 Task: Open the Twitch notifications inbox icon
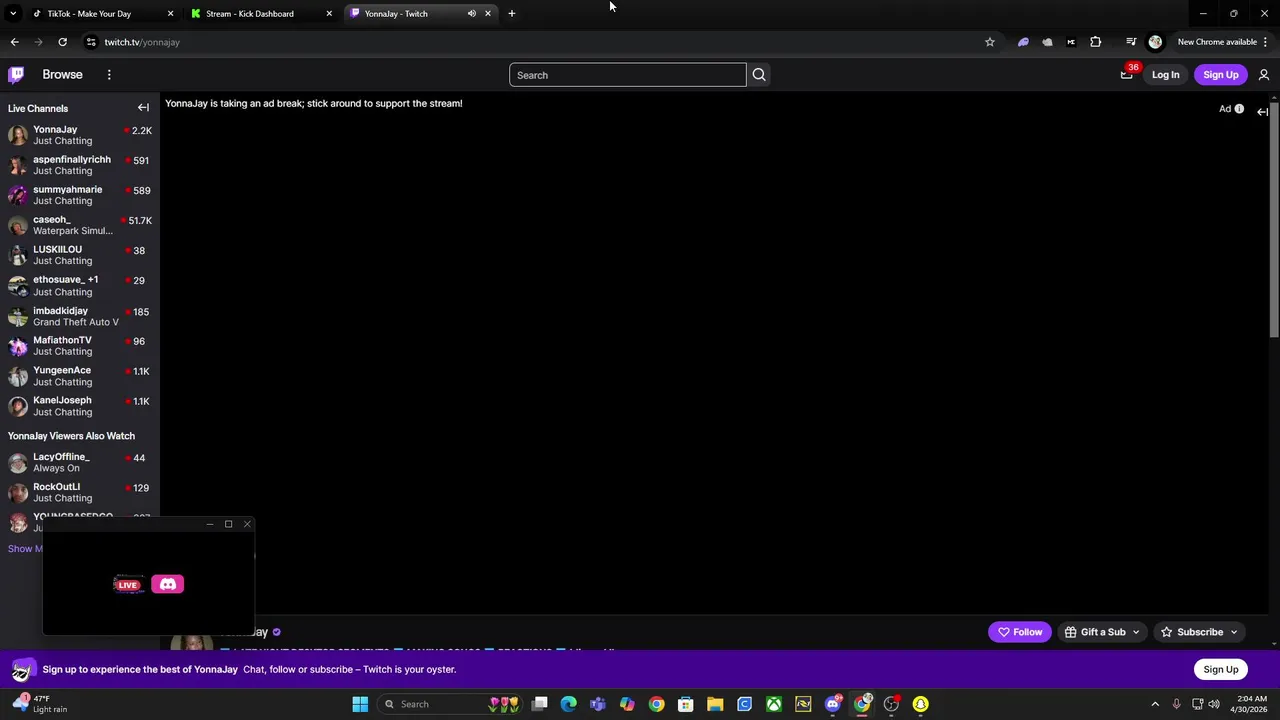pyautogui.click(x=1127, y=75)
